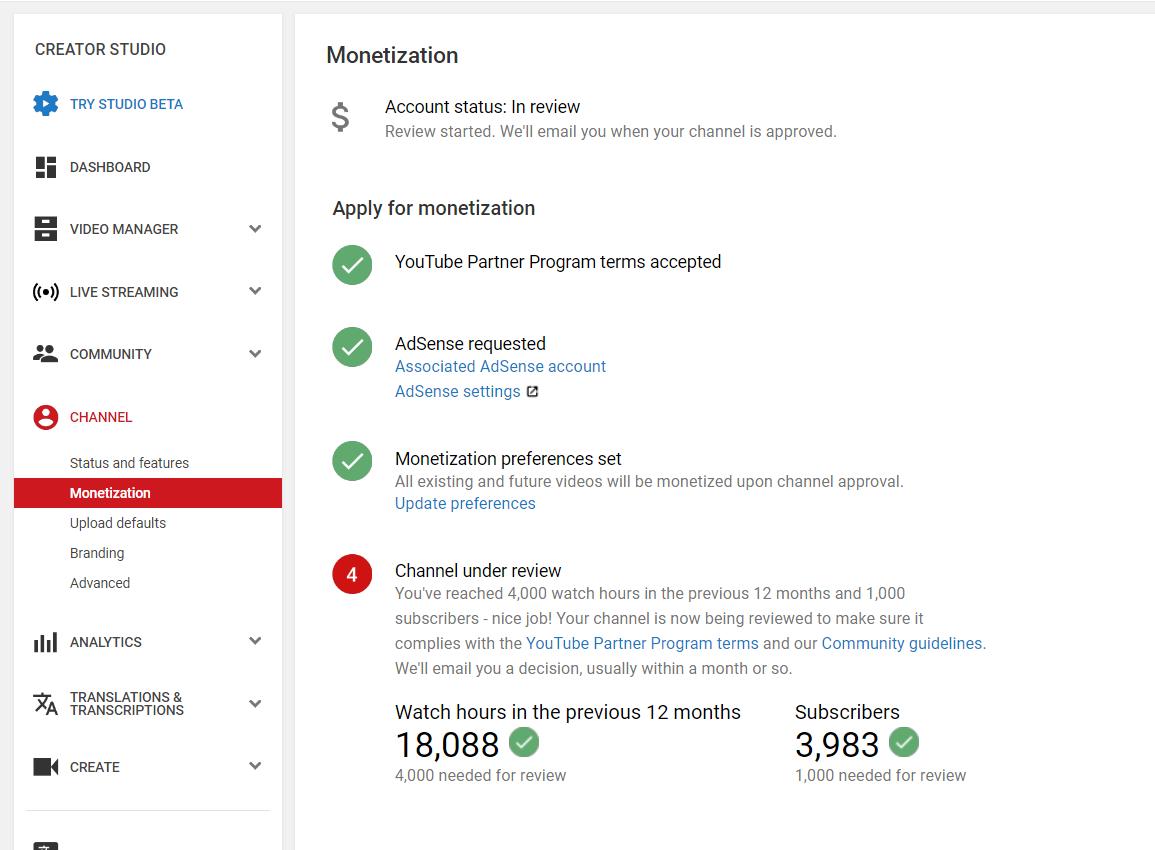Click the Channel under review heading
The image size is (1155, 850).
[x=478, y=571]
